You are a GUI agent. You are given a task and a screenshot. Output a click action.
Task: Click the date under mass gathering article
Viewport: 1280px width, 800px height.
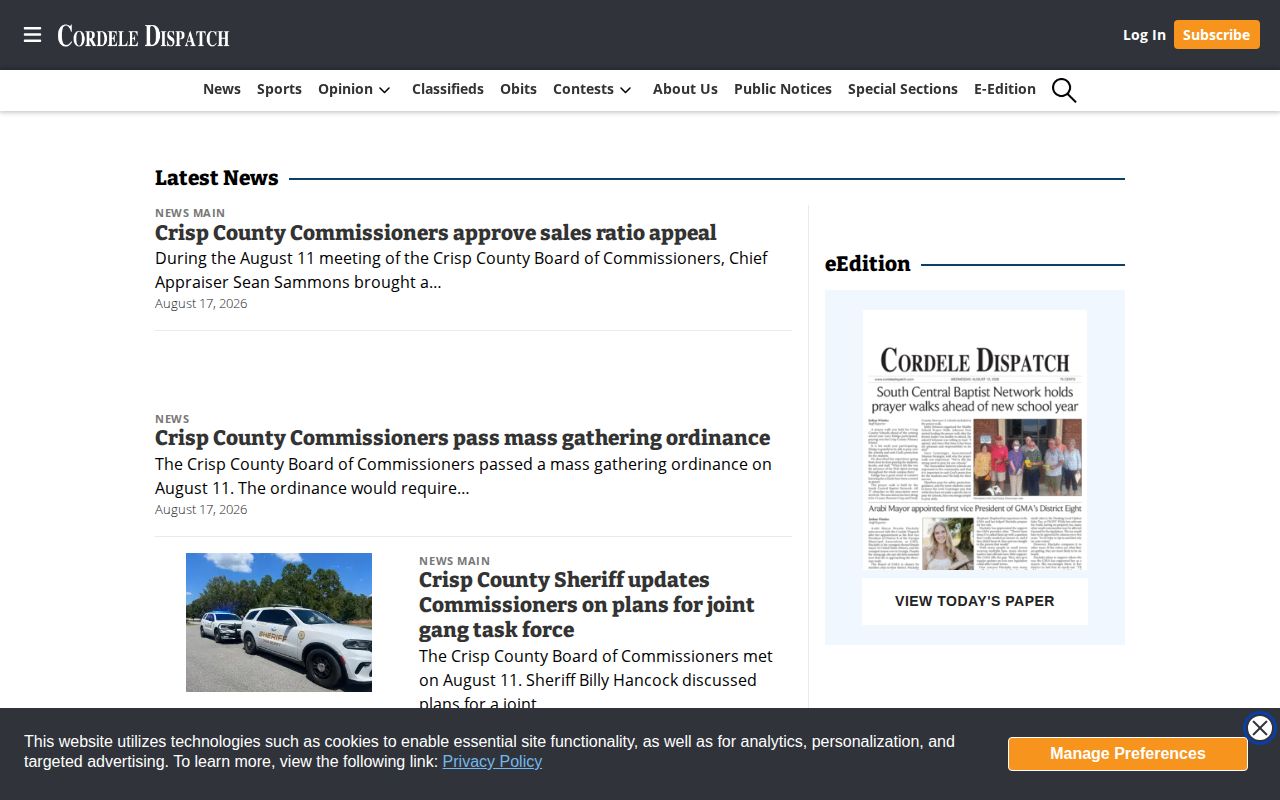(x=201, y=510)
